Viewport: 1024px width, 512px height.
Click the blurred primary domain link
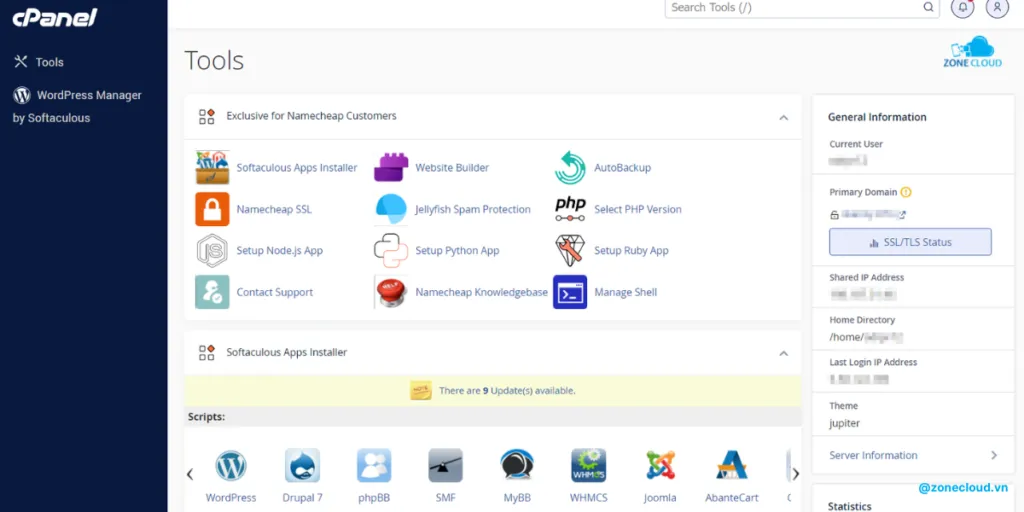[872, 214]
